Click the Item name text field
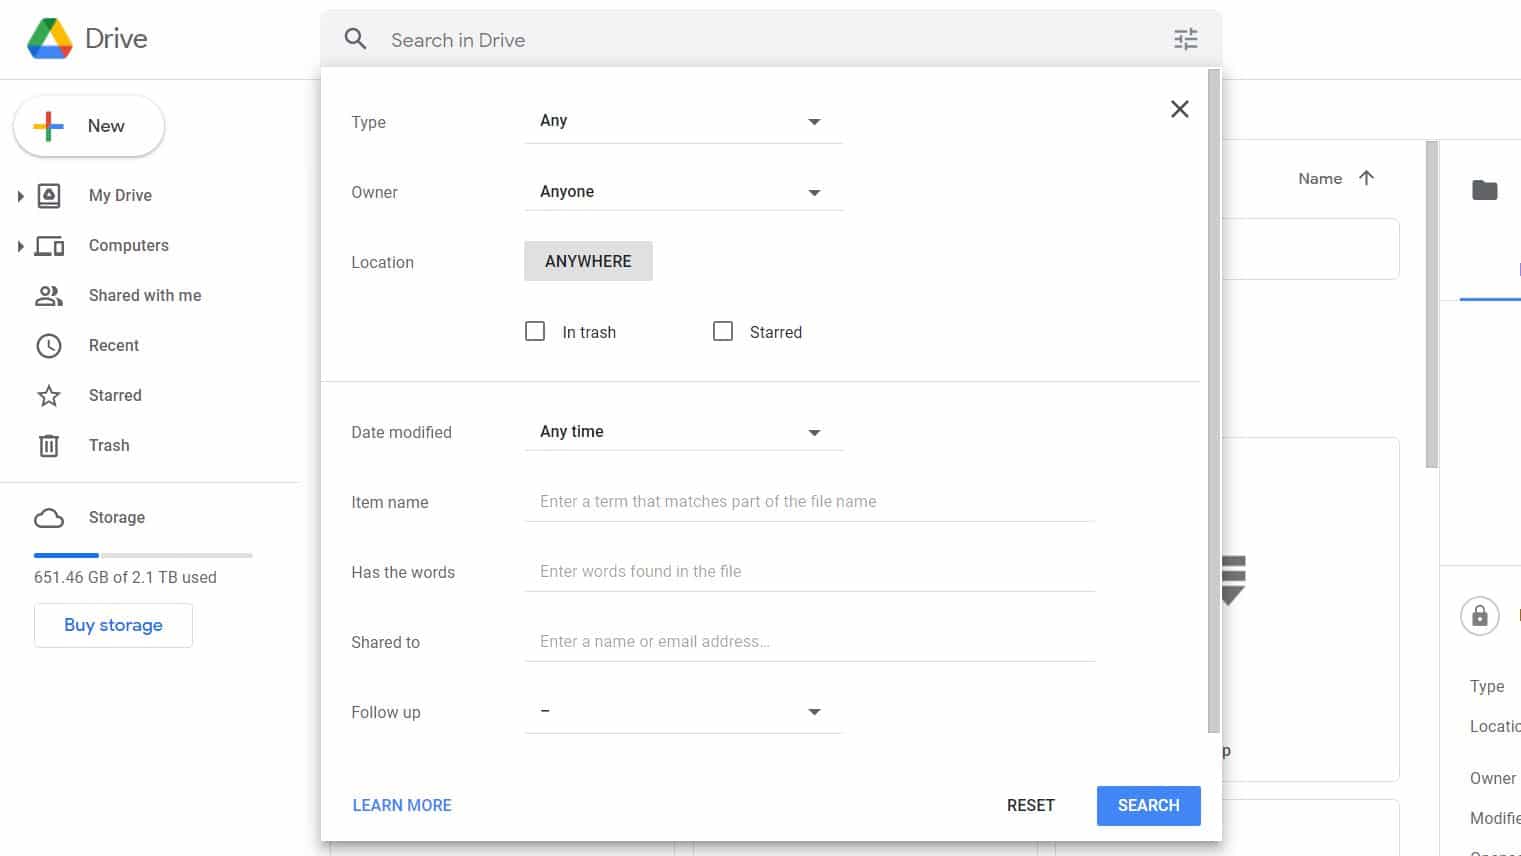Screen dimensions: 1521x856 [x=809, y=502]
